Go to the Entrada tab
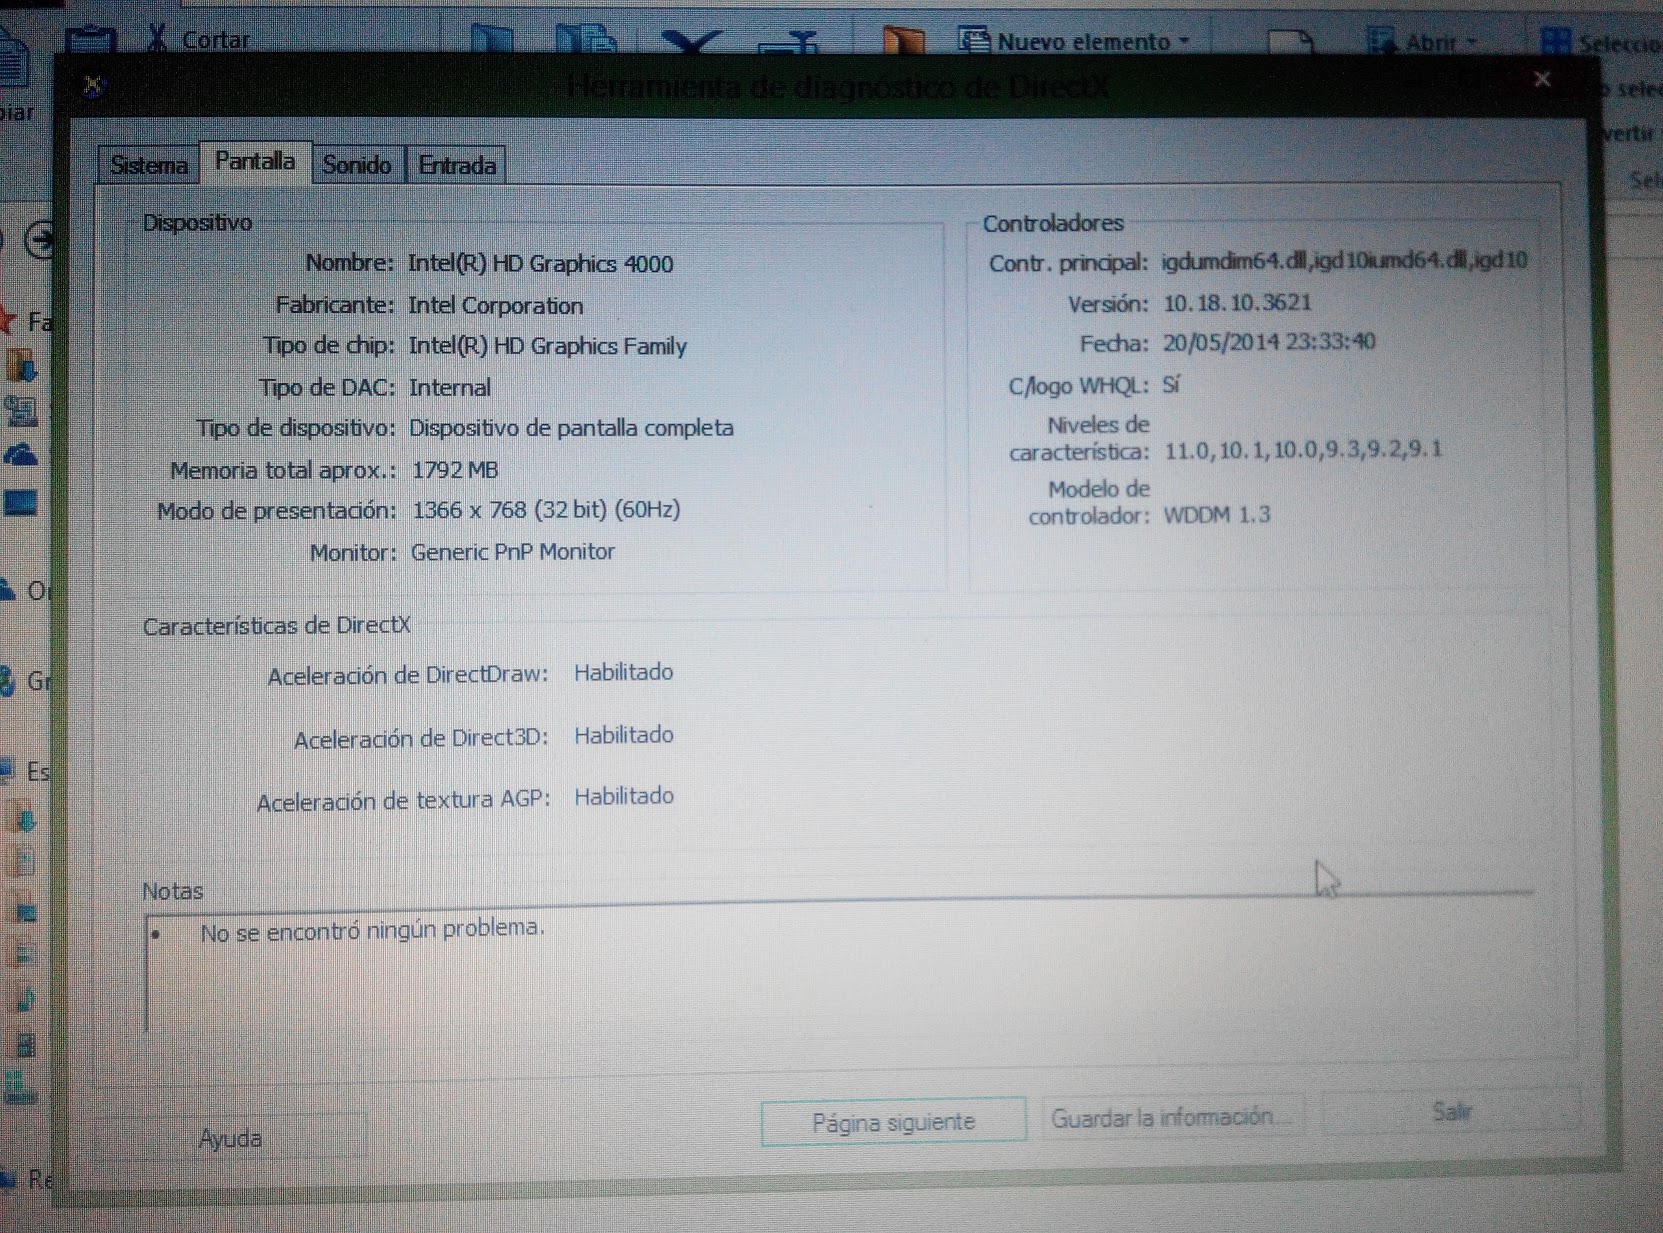 tap(457, 165)
